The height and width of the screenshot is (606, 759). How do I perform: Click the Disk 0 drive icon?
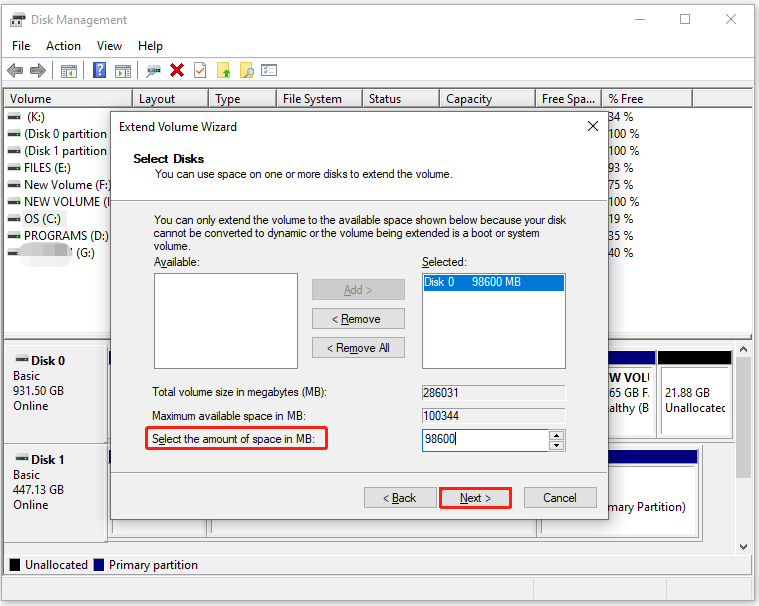tap(22, 359)
